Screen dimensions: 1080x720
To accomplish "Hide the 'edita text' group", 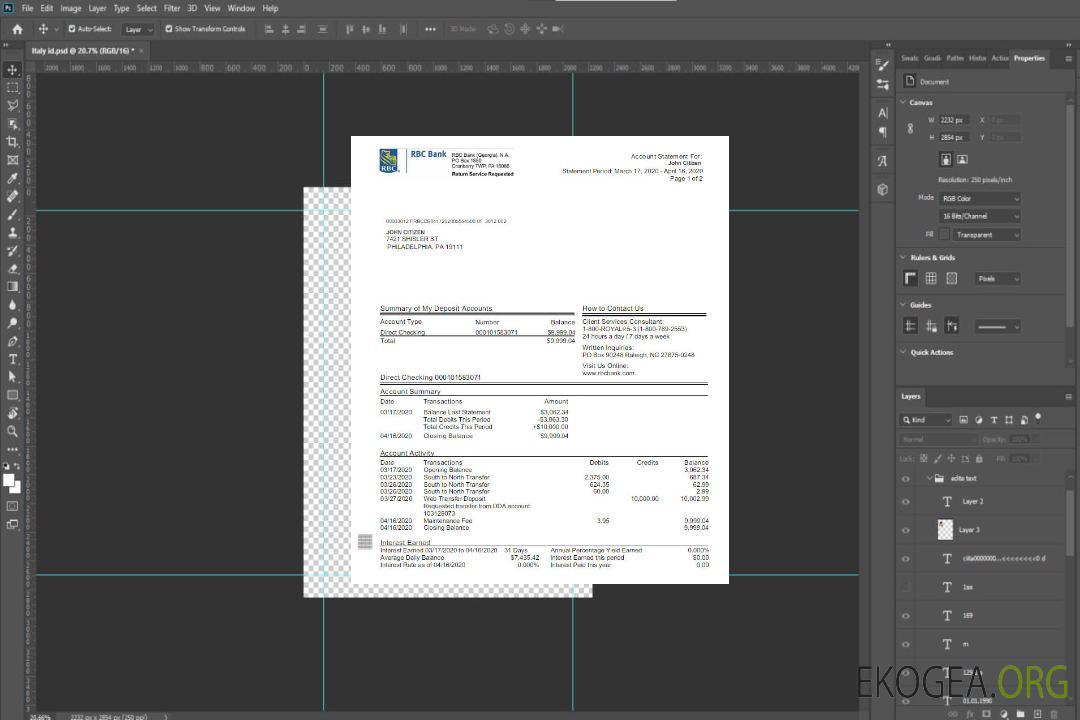I will pyautogui.click(x=906, y=479).
